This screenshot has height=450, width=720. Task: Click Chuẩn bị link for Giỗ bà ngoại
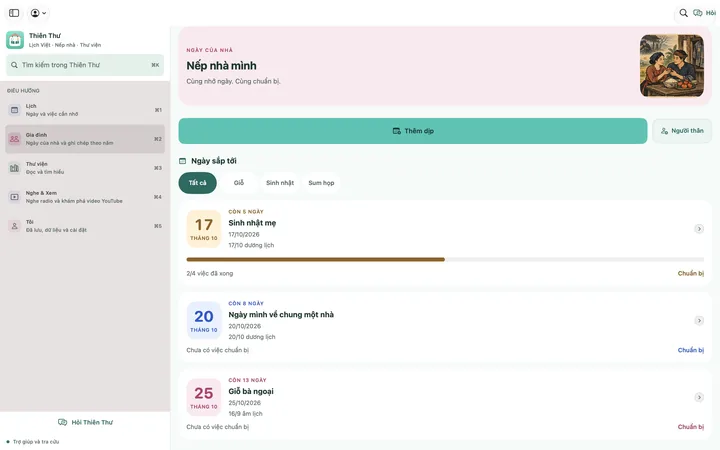pos(691,427)
